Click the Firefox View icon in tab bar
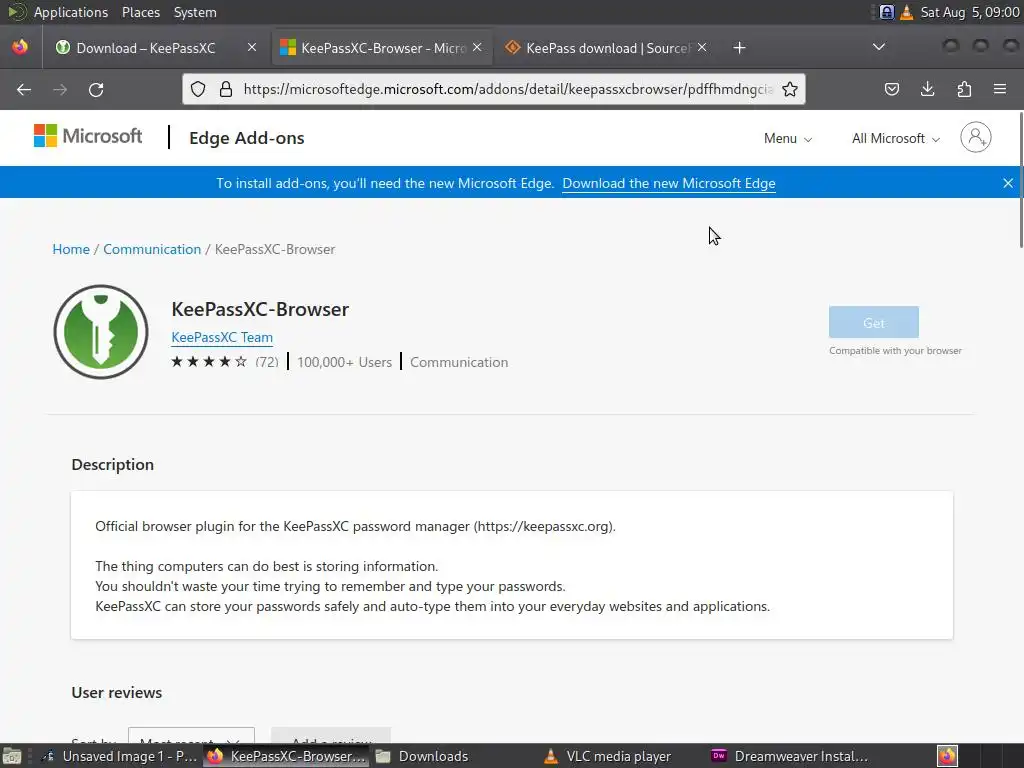The width and height of the screenshot is (1024, 768). click(x=20, y=48)
